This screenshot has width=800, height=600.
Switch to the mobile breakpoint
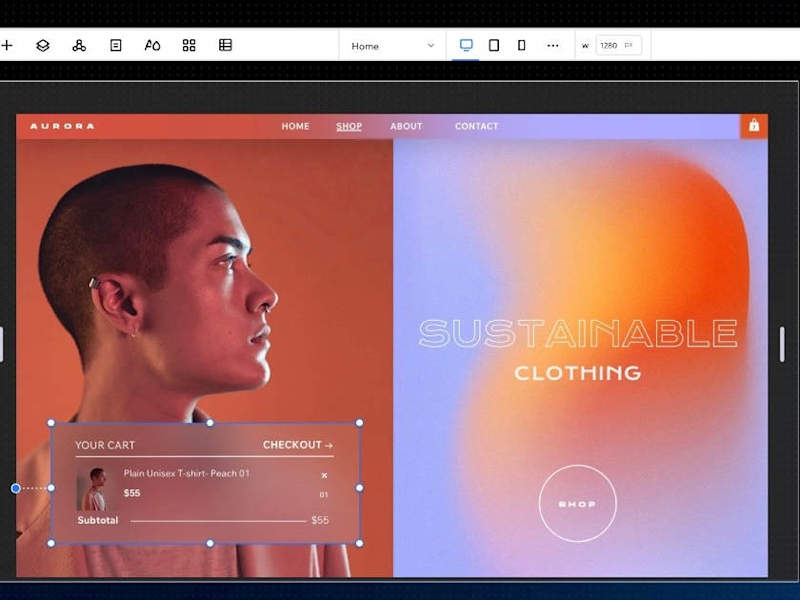521,45
